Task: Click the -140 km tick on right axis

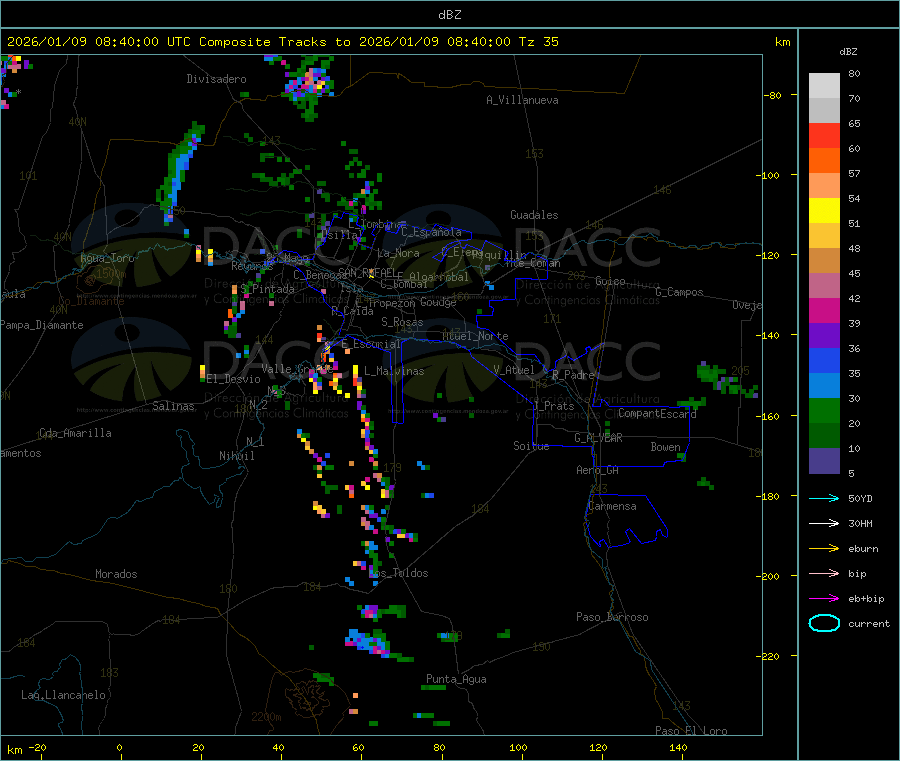Action: click(x=770, y=335)
